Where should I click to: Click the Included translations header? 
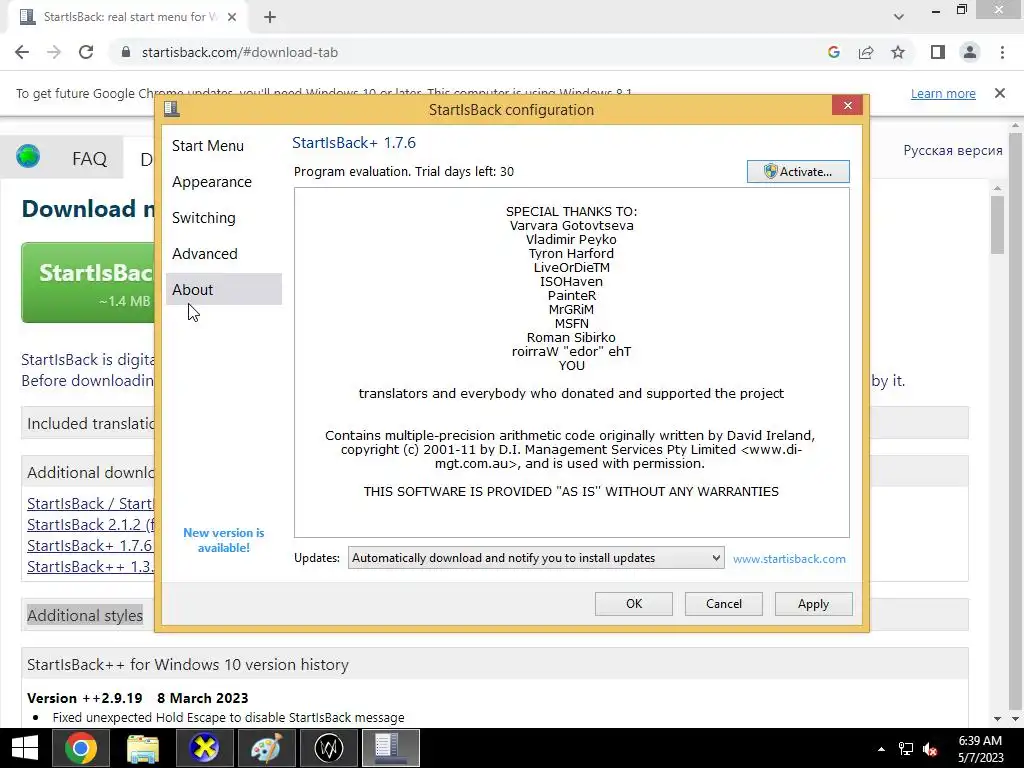(x=90, y=423)
